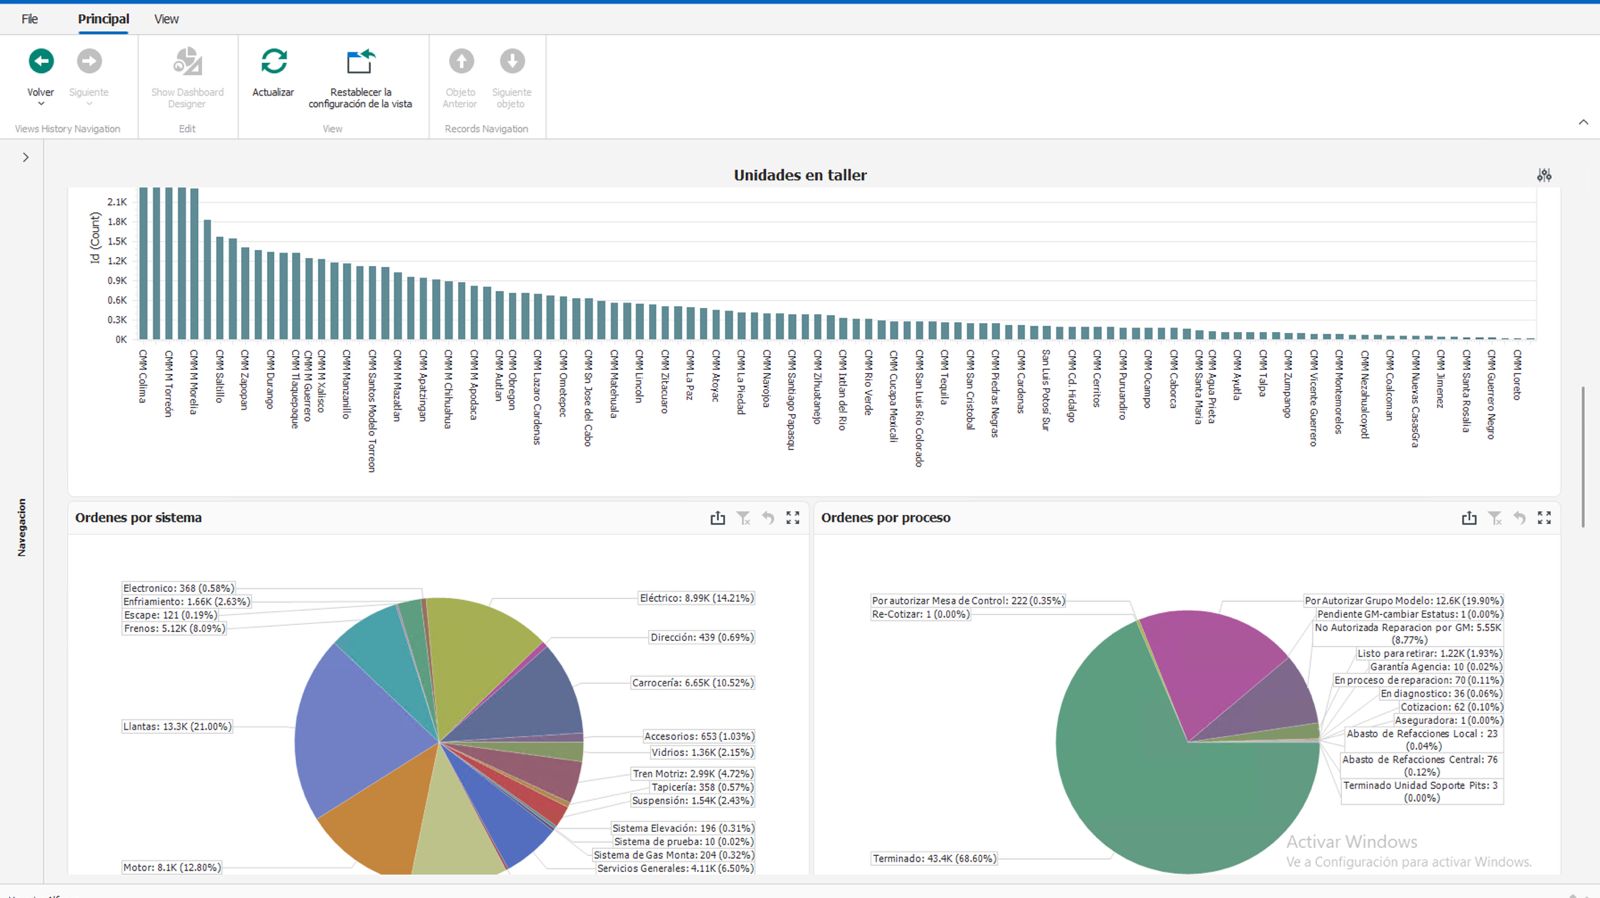Export the Ordenes por sistema chart
The width and height of the screenshot is (1600, 898).
coord(717,518)
